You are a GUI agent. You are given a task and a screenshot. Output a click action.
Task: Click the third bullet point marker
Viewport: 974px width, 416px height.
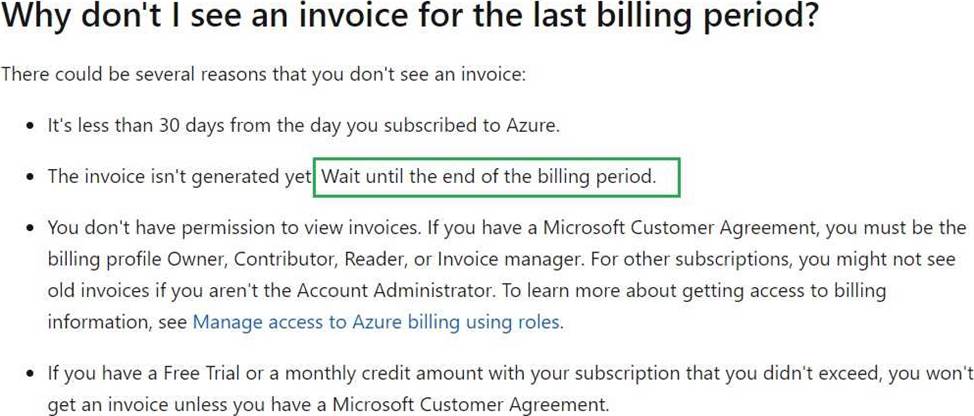point(30,229)
